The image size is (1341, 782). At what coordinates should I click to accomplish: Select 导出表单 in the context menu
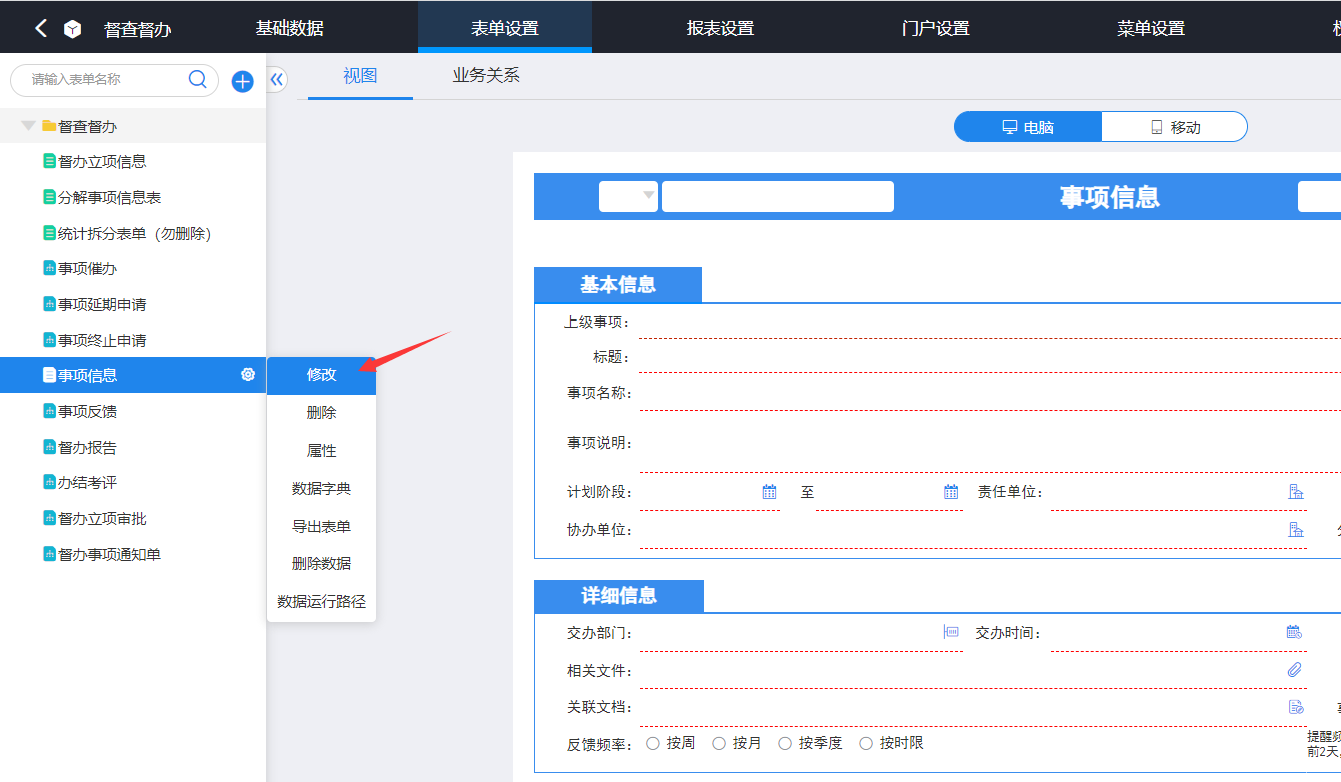[321, 526]
